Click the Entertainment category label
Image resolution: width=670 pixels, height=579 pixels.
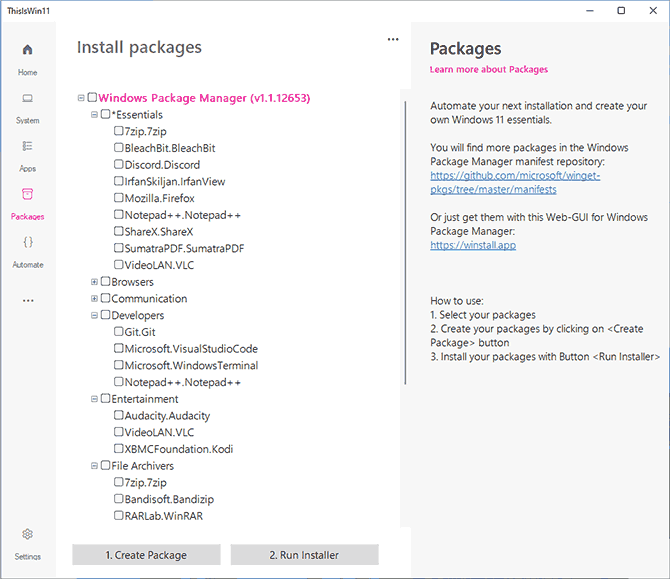(x=144, y=399)
